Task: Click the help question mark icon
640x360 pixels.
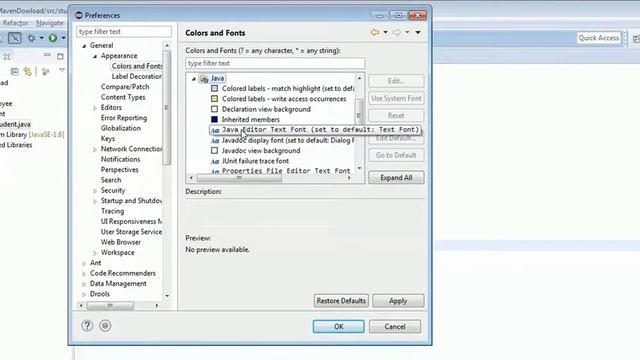Action: [87, 326]
